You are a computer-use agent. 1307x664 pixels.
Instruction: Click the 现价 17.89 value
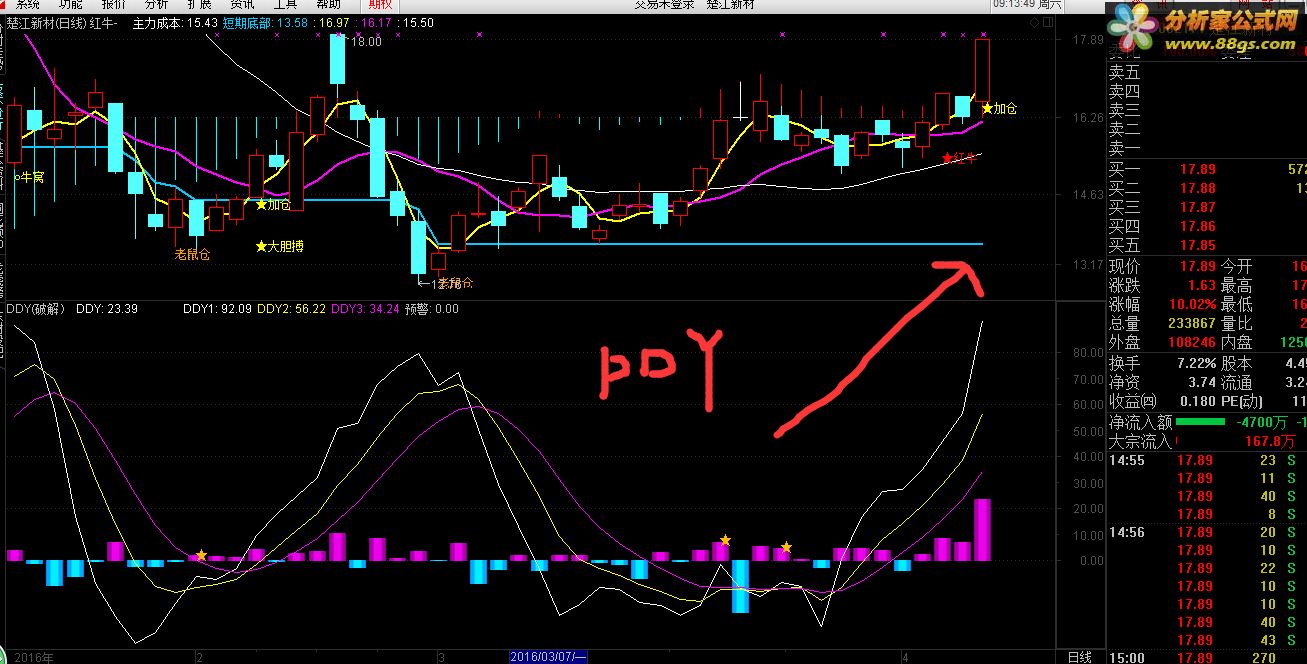[x=1197, y=266]
